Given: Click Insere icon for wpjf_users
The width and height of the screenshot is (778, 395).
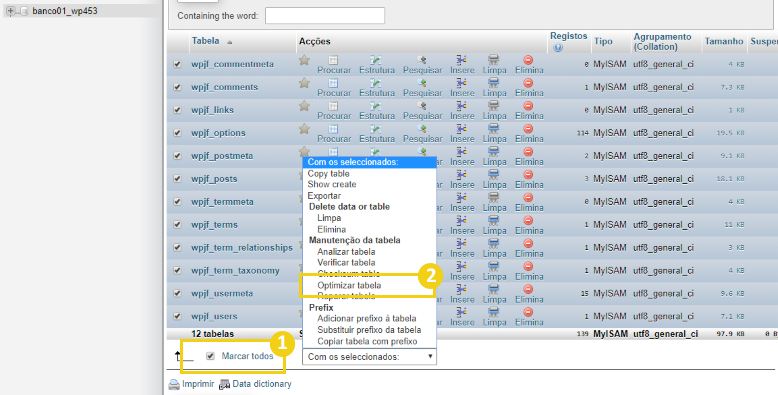Looking at the screenshot, I should 461,312.
